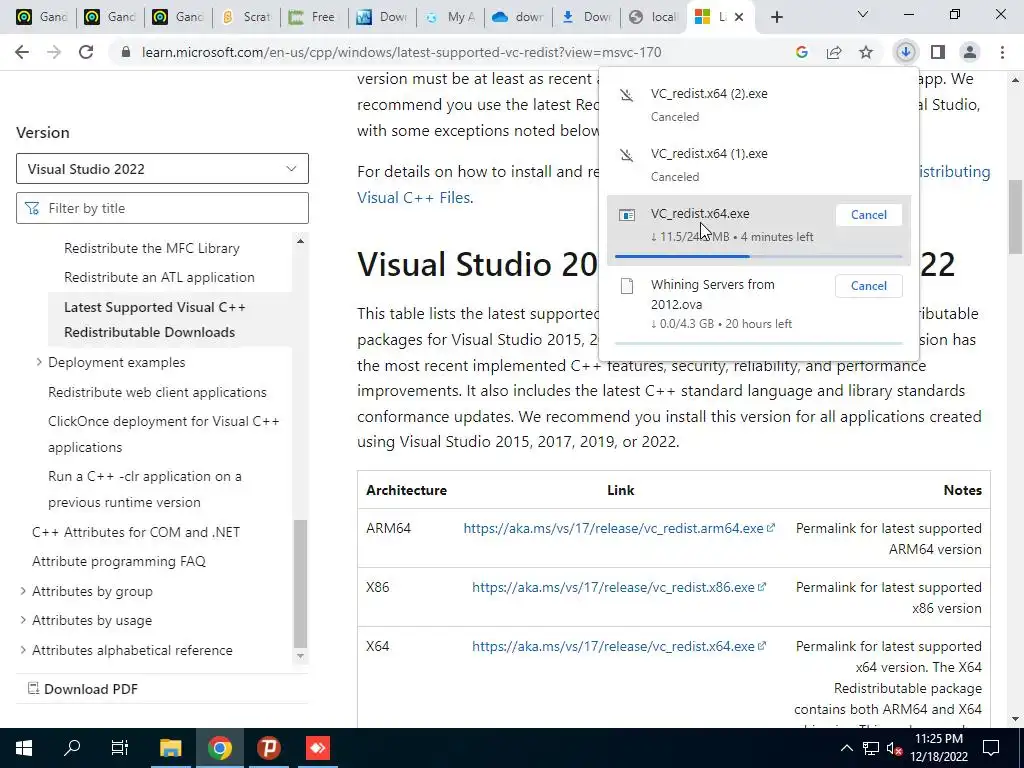The image size is (1024, 768).
Task: Open the Google icon in address bar
Action: [802, 52]
